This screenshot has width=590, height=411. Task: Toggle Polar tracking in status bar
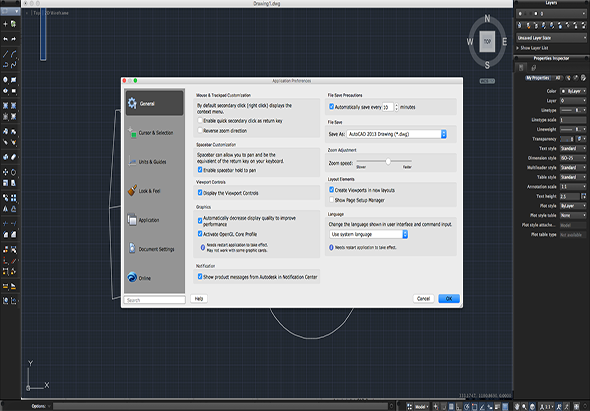(467, 406)
